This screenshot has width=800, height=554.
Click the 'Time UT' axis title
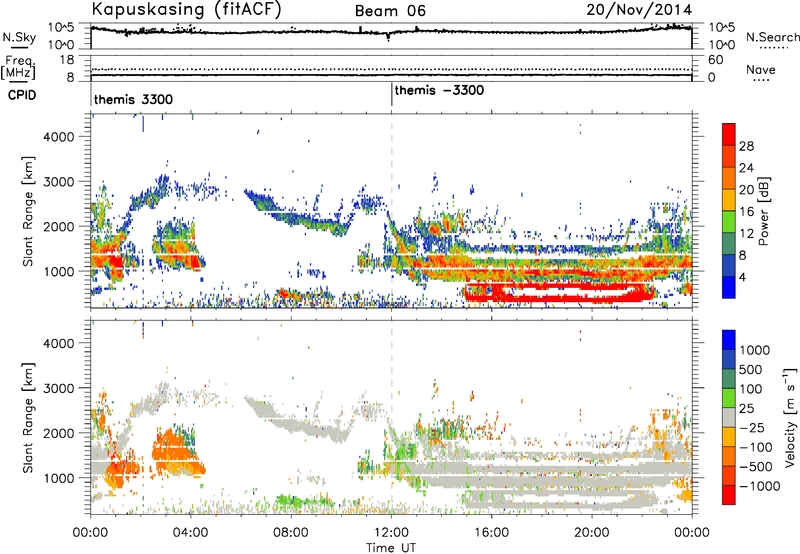[391, 548]
